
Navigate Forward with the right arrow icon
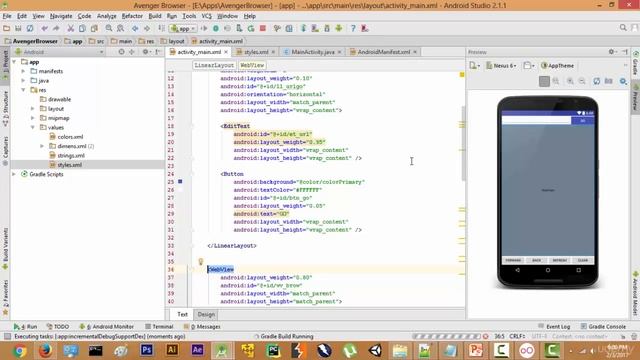(147, 29)
